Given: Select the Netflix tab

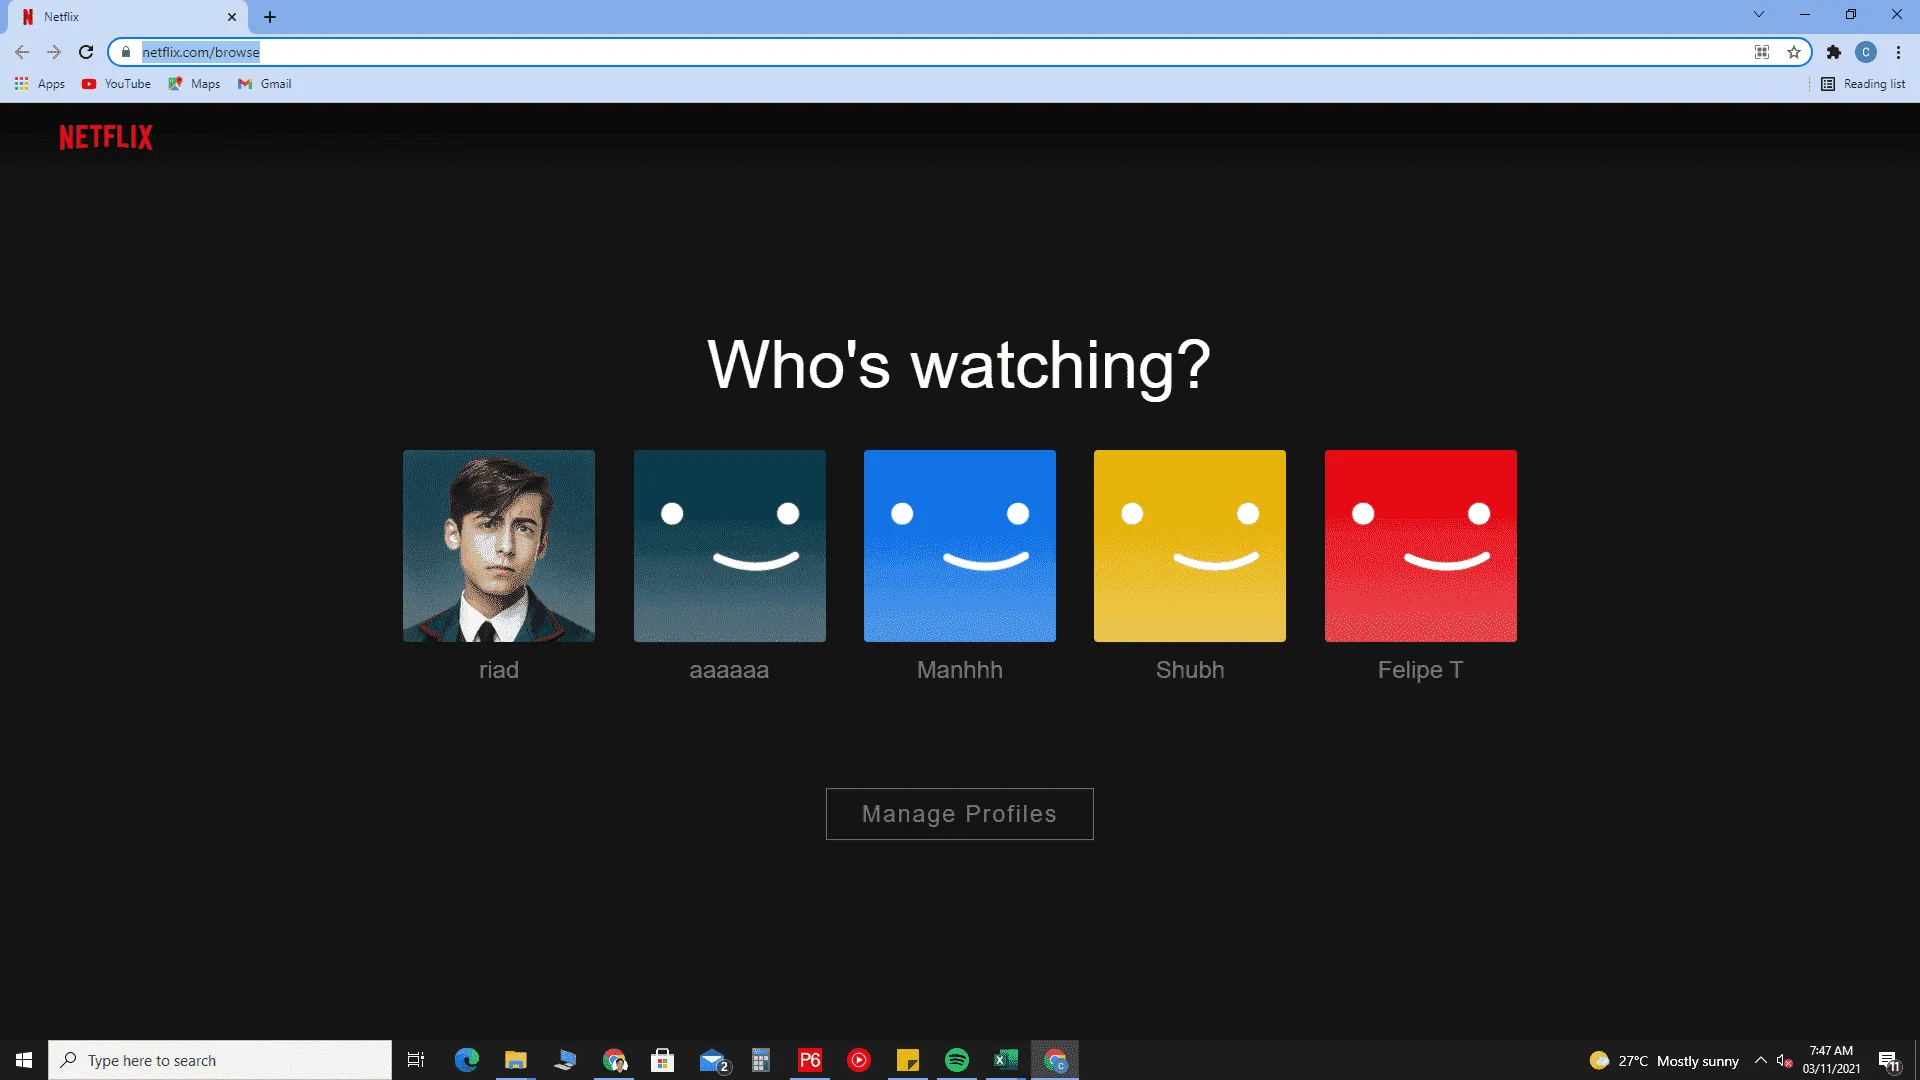Looking at the screenshot, I should [x=130, y=17].
